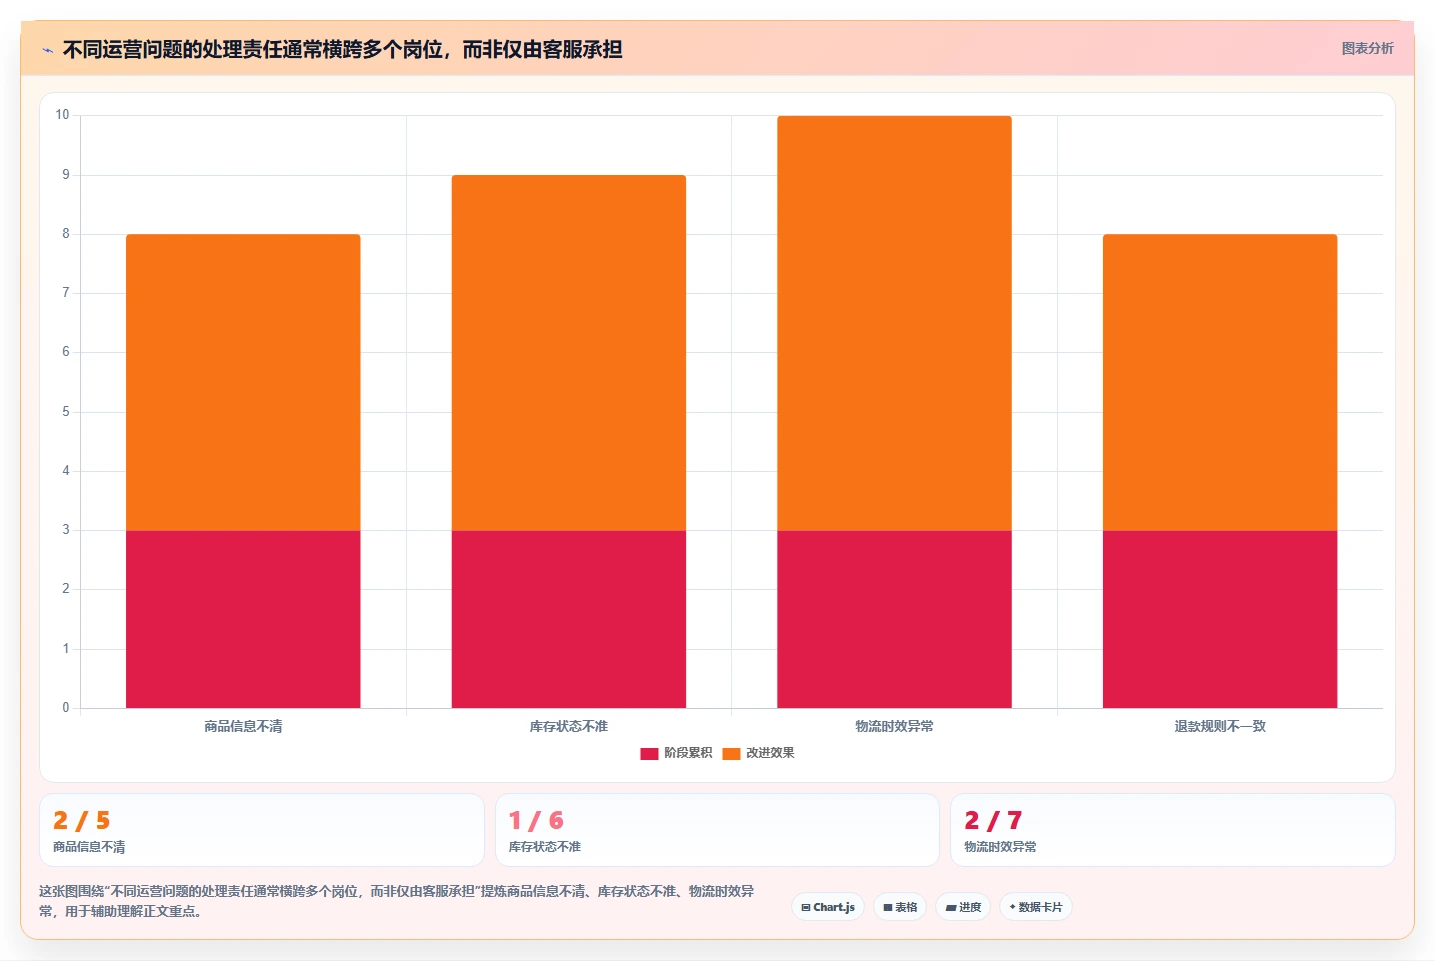Click the y-axis label 3
This screenshot has height=961, width=1435.
tap(66, 530)
